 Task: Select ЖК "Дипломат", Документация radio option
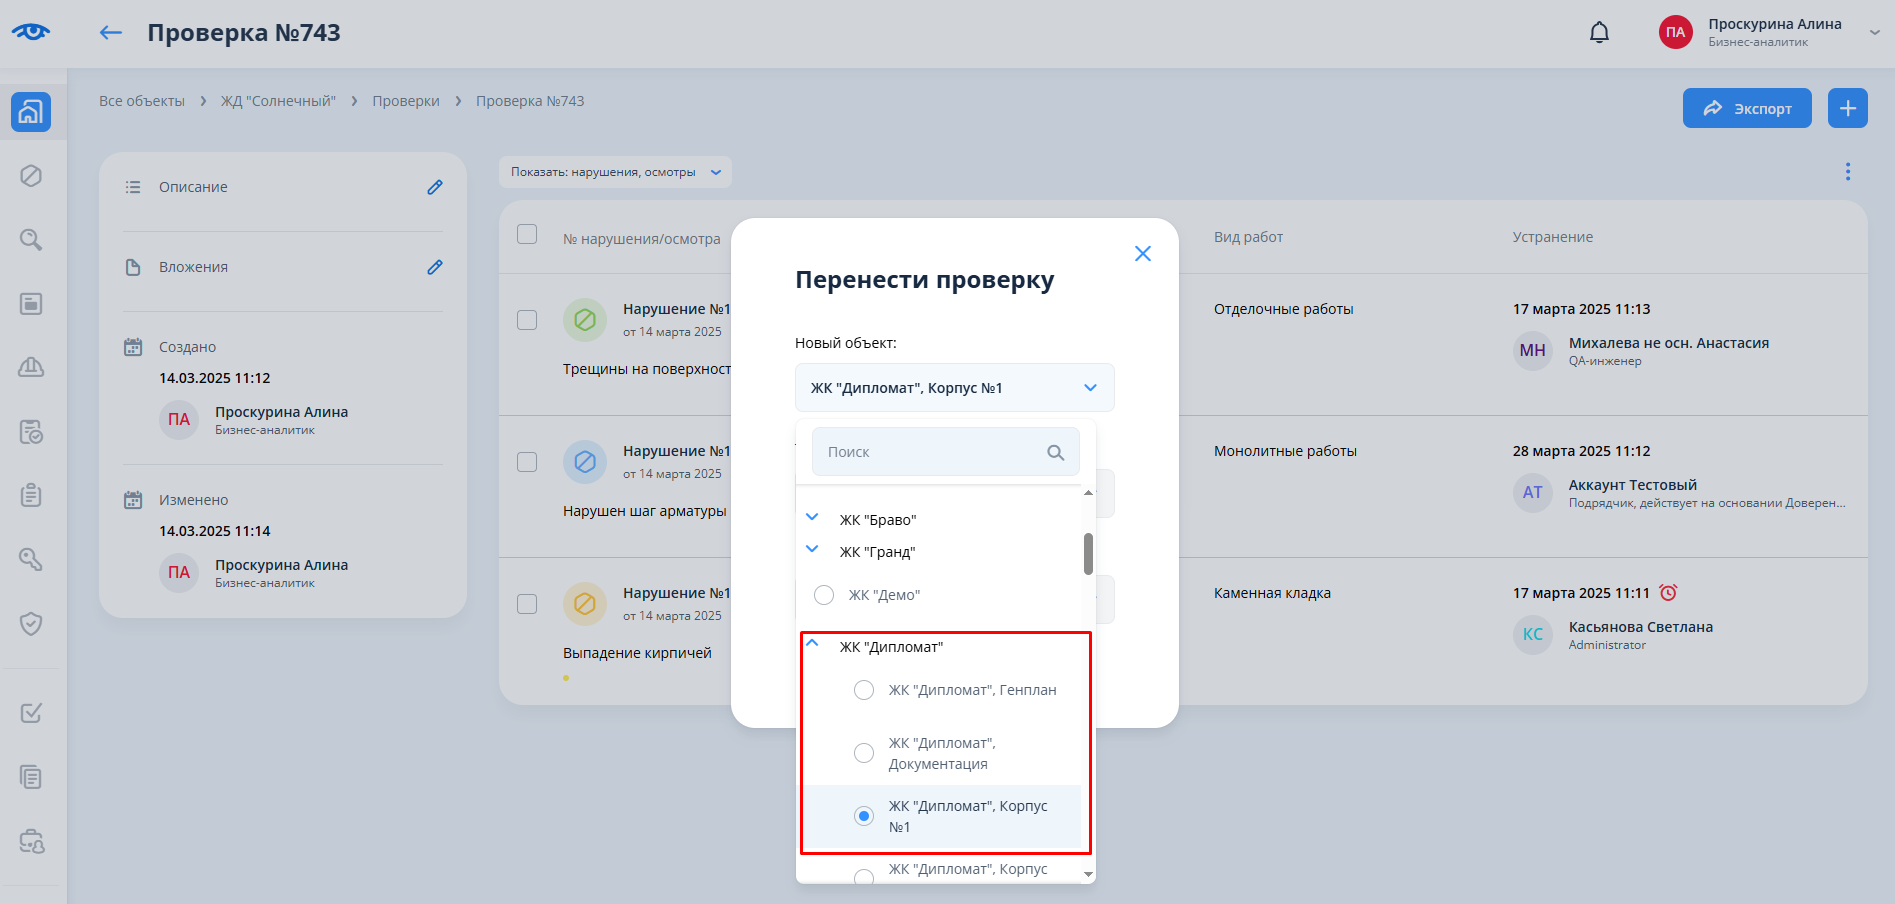click(864, 753)
